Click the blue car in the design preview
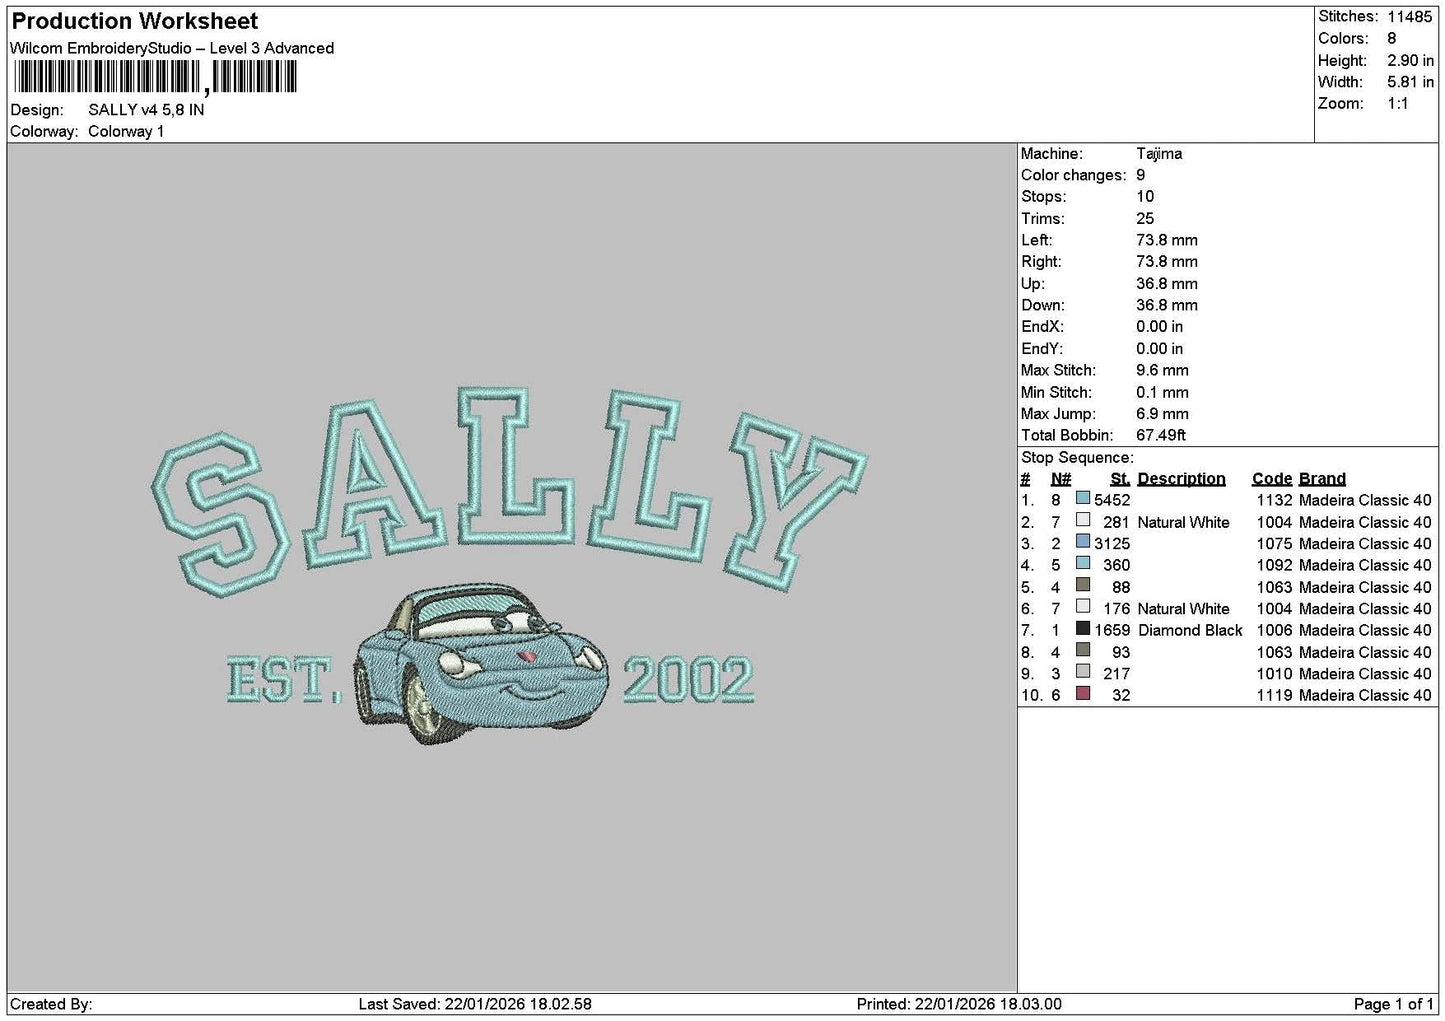The width and height of the screenshot is (1445, 1021). tap(481, 666)
